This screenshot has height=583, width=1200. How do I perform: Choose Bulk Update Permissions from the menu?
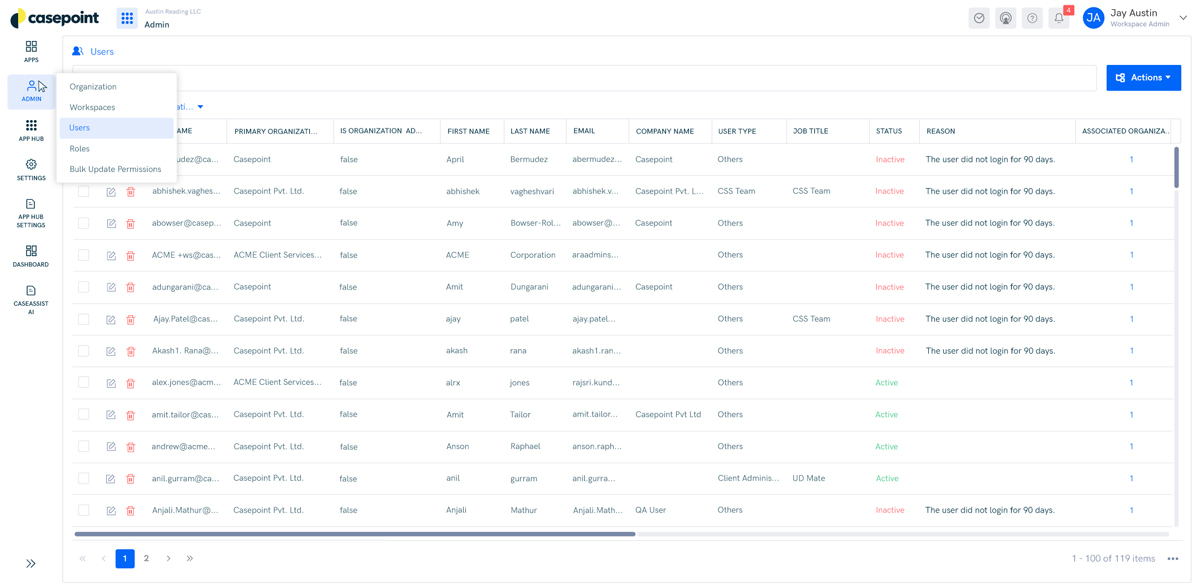tap(113, 169)
